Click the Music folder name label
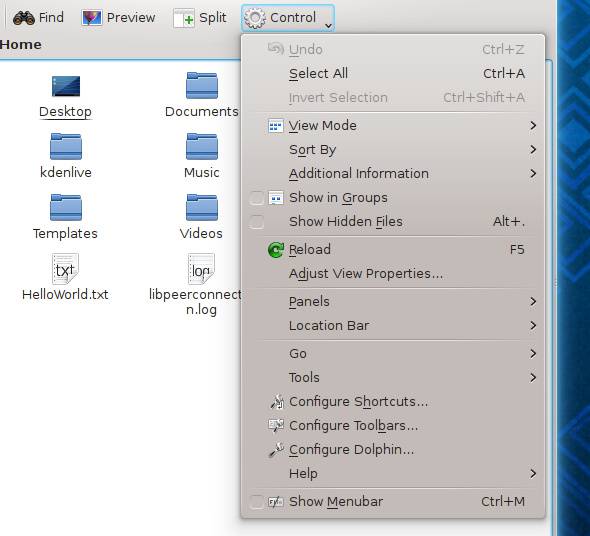Screen dimensions: 590x536 (x=202, y=173)
